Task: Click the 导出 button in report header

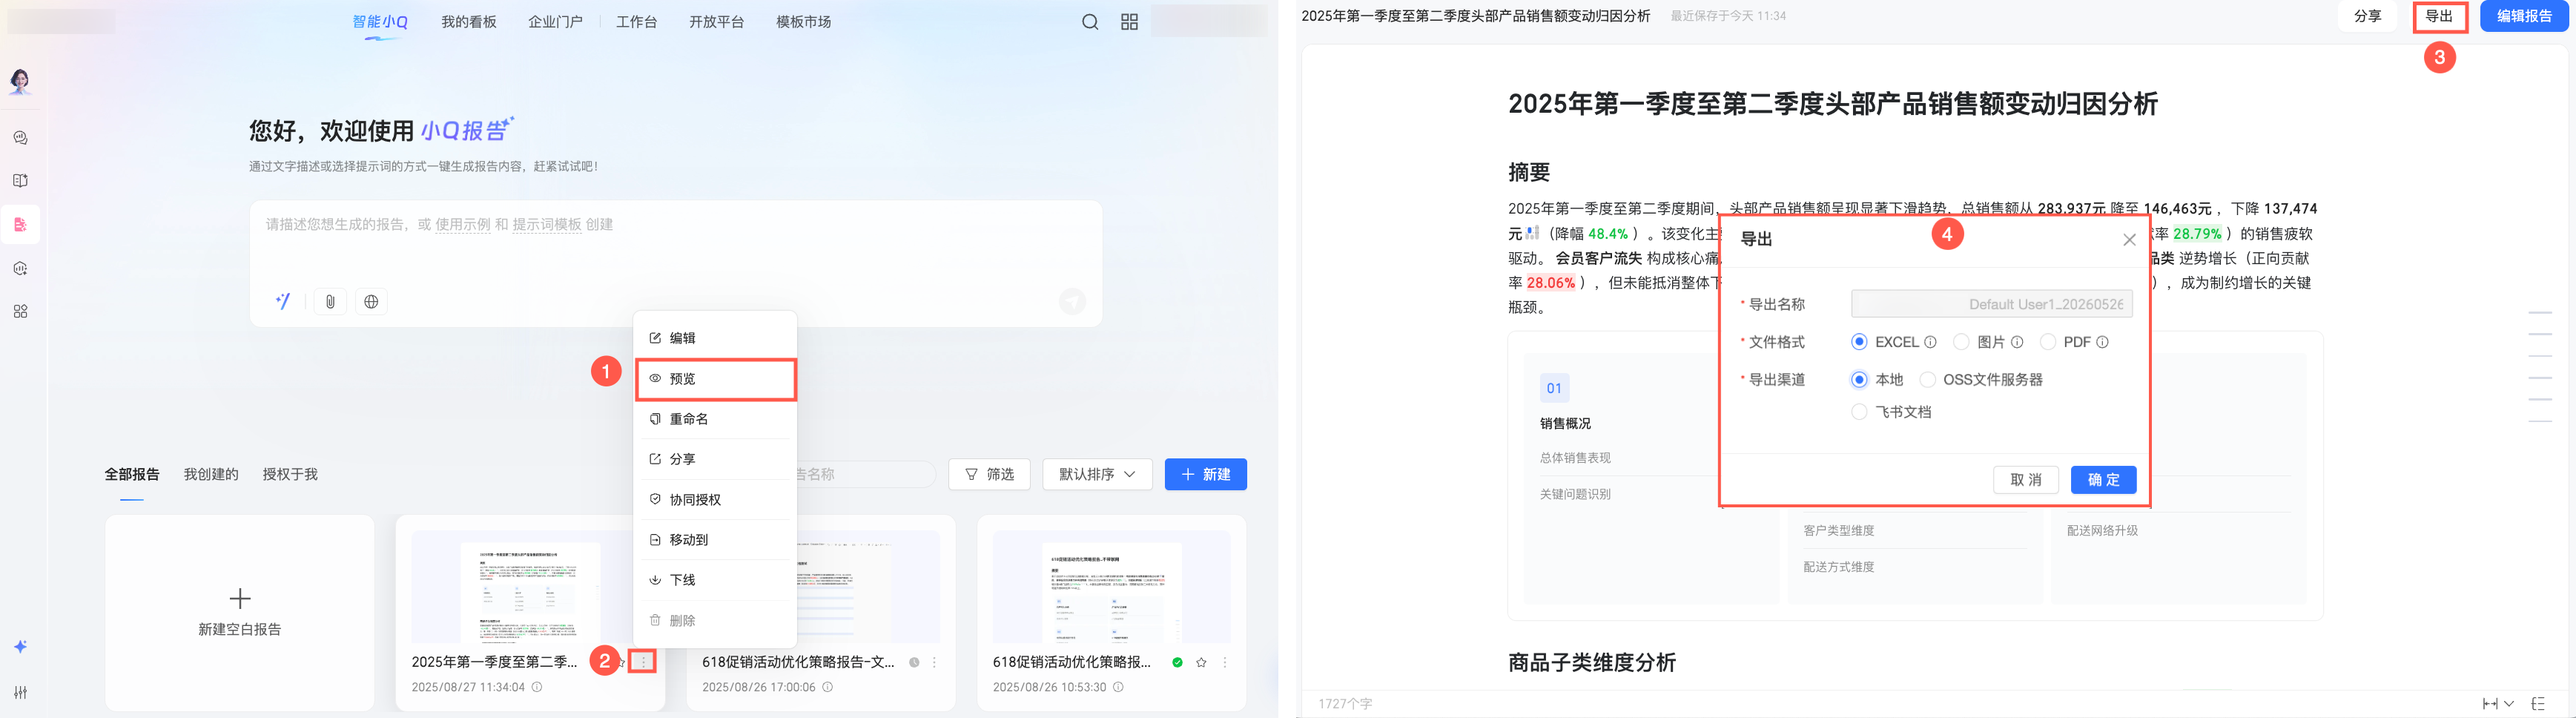Action: [x=2439, y=16]
